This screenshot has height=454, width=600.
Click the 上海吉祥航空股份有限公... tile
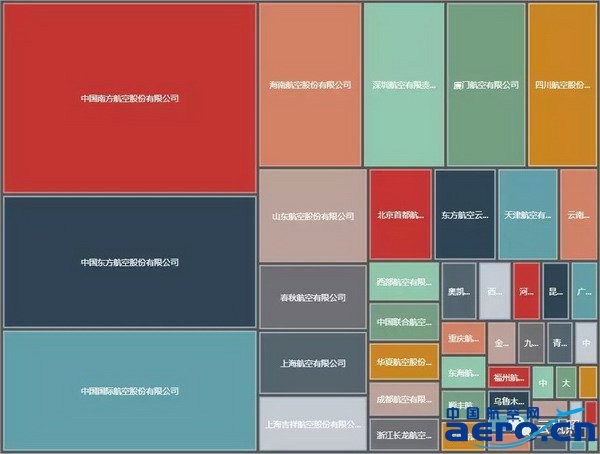pyautogui.click(x=313, y=424)
